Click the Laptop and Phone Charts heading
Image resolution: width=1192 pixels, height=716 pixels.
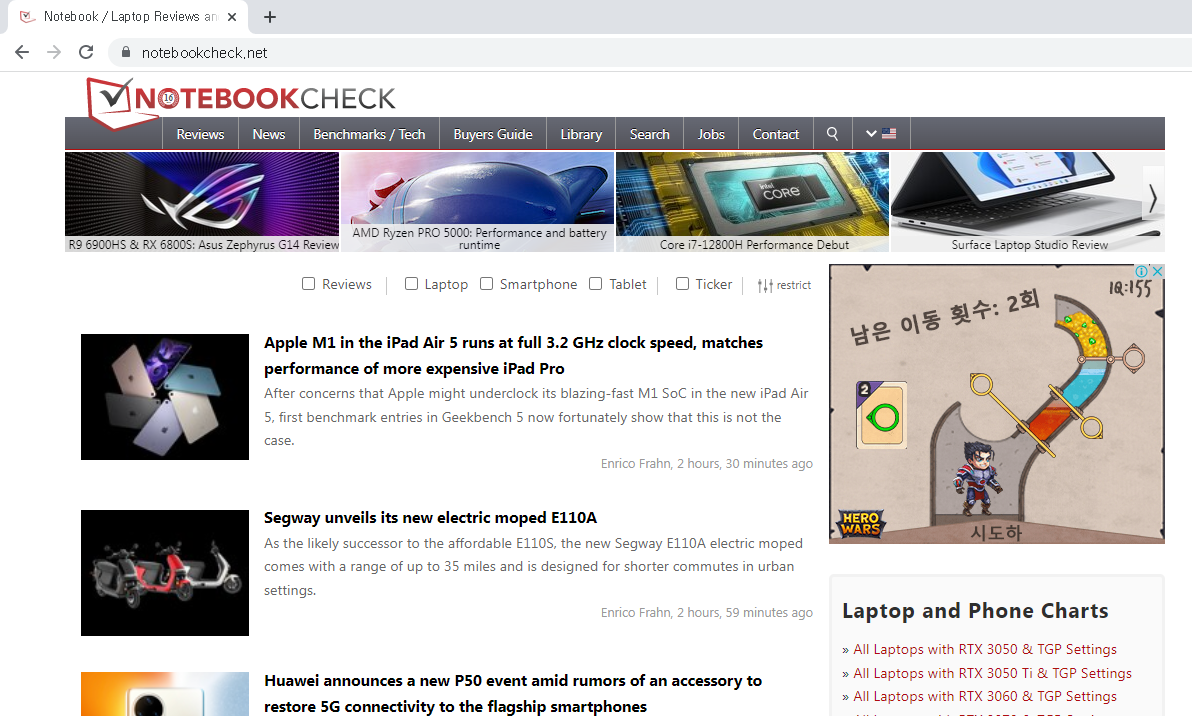[x=975, y=610]
